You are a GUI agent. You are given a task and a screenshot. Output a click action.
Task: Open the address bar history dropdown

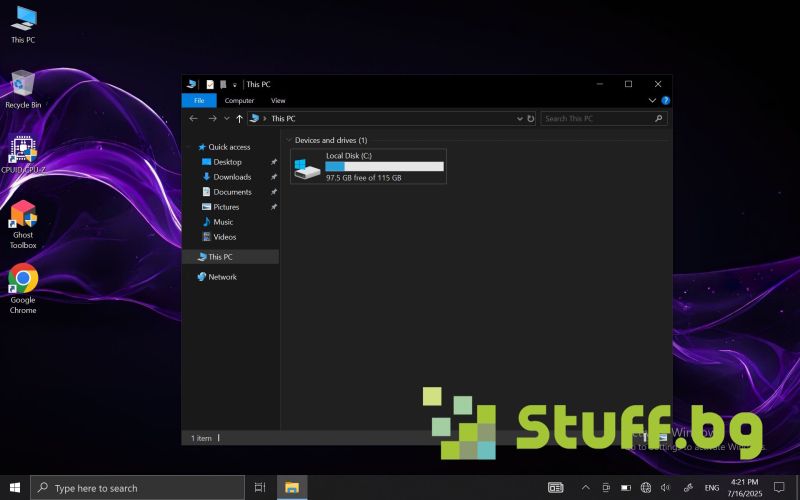pyautogui.click(x=520, y=118)
